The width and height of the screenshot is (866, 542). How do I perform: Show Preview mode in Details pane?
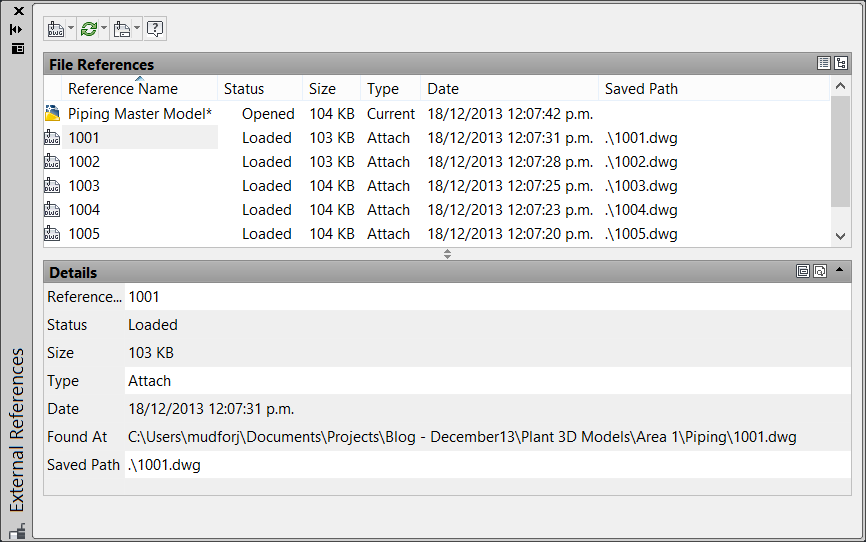pyautogui.click(x=820, y=271)
